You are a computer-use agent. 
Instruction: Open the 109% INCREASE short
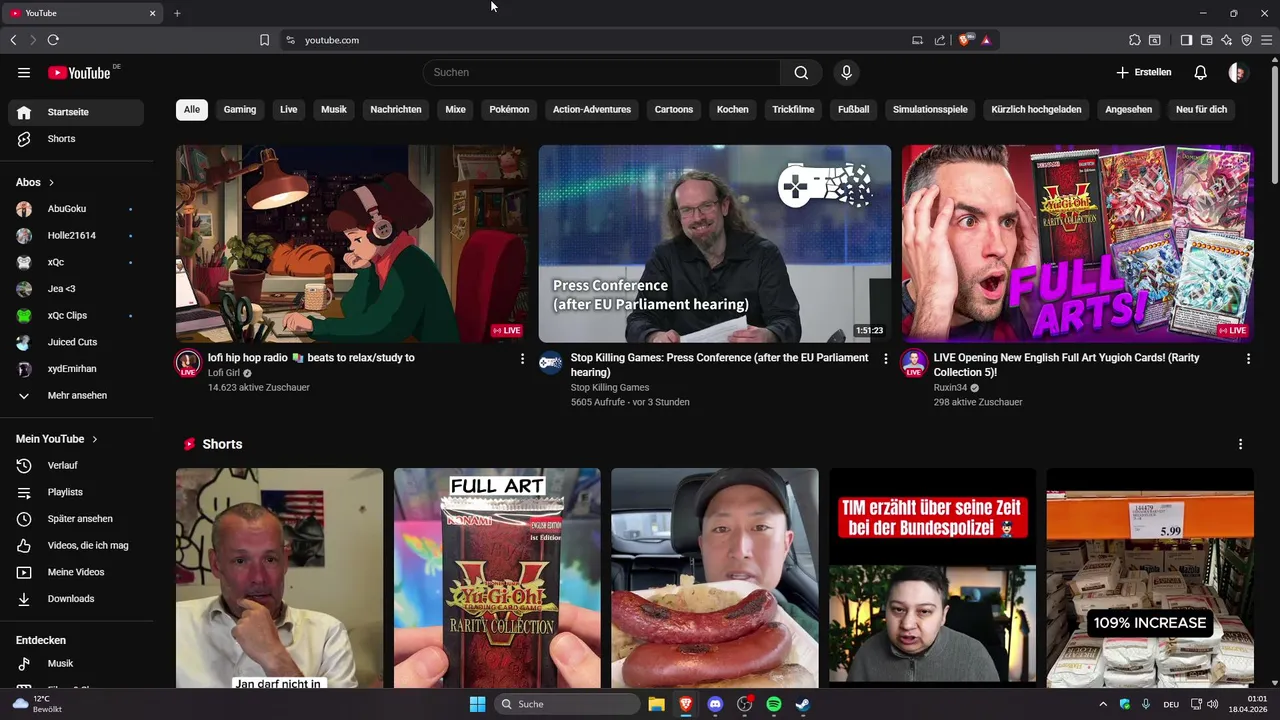(1150, 578)
